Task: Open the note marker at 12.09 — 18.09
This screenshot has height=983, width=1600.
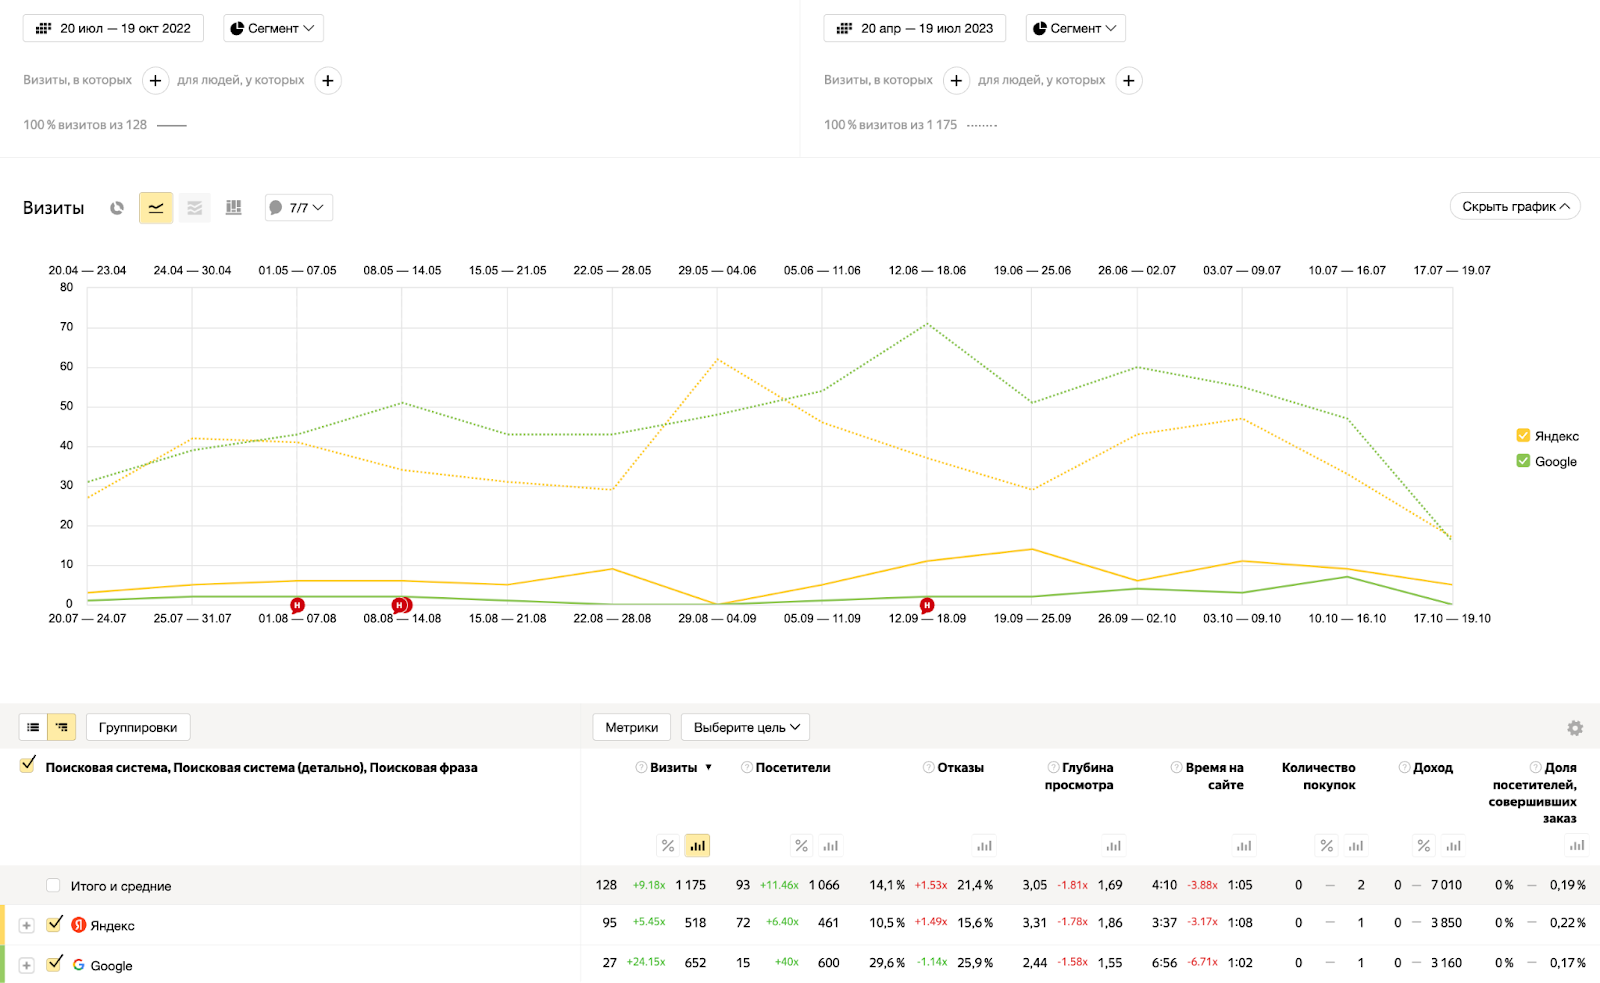Action: click(x=927, y=605)
